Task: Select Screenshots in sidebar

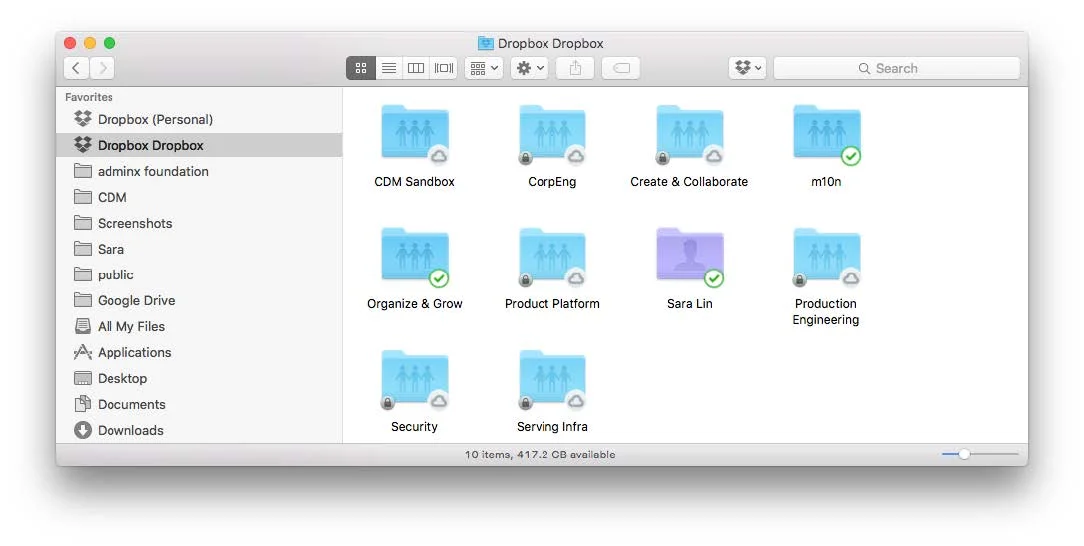Action: (199, 223)
